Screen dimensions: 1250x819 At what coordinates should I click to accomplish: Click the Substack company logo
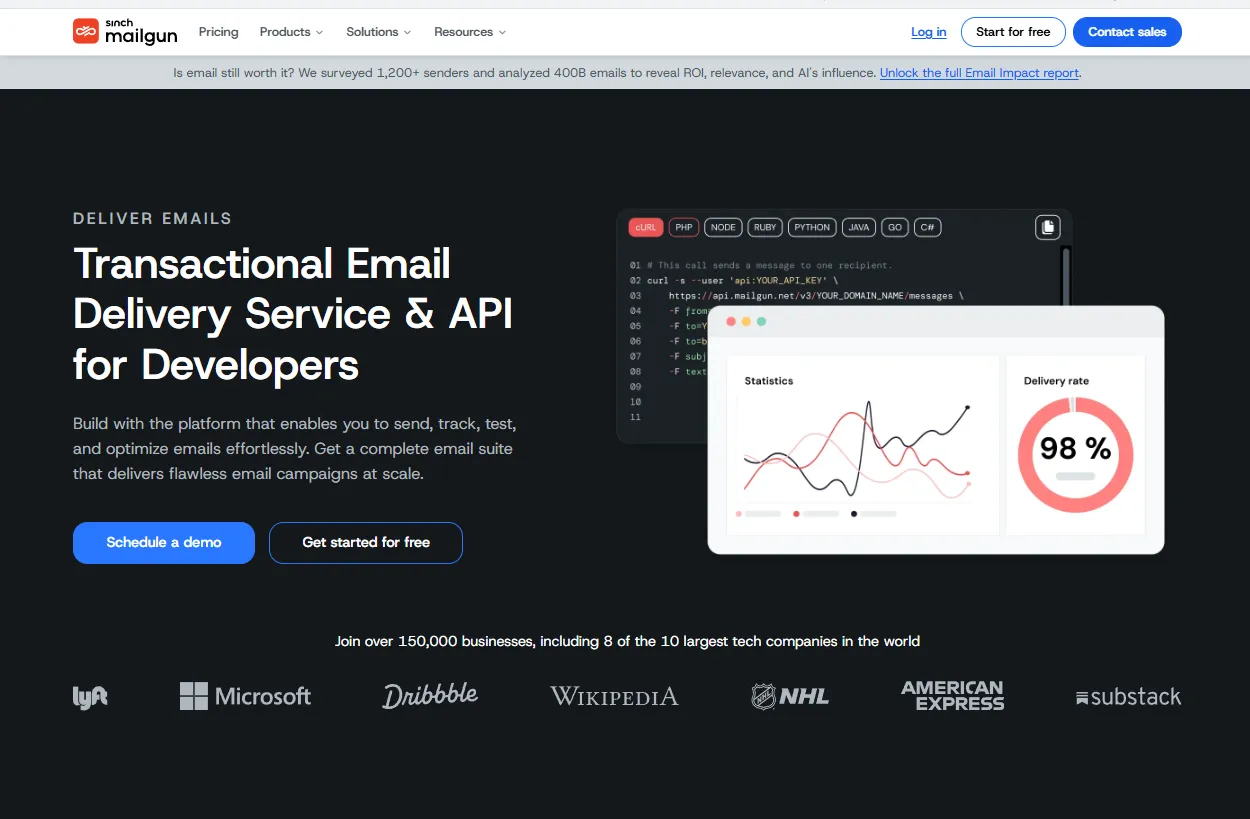click(1128, 696)
